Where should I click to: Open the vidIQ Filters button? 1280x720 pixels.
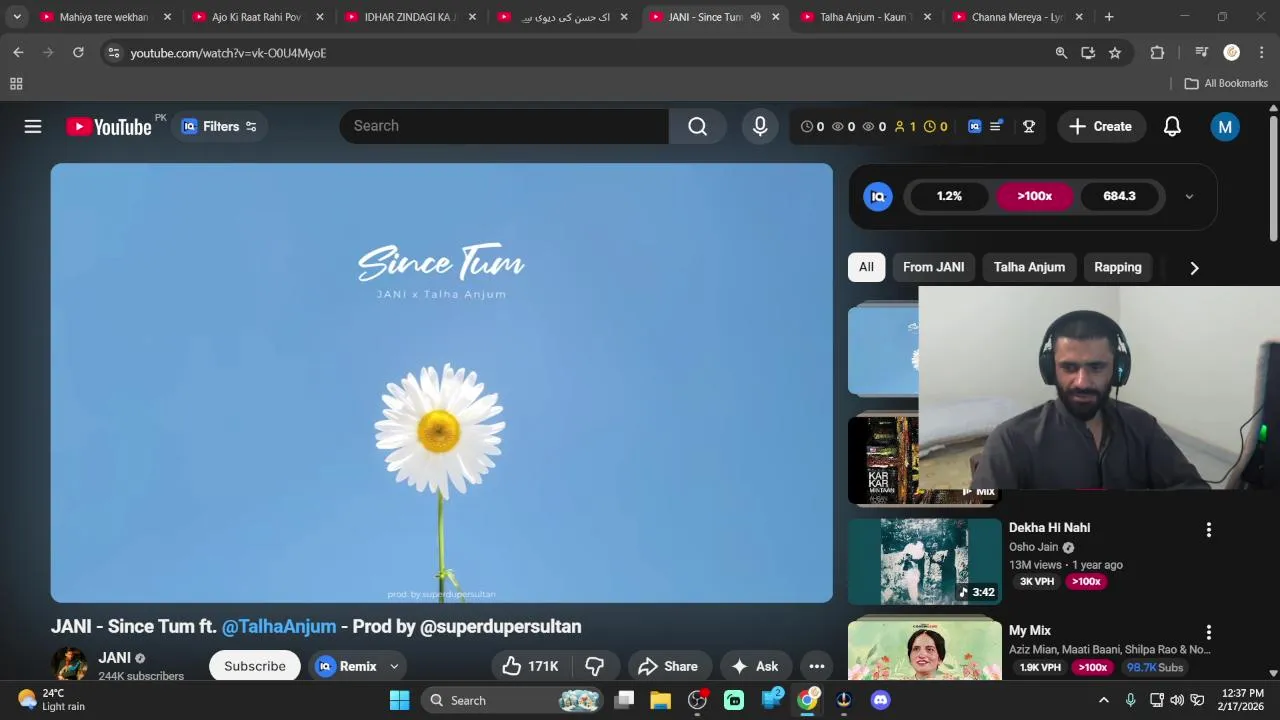coord(219,126)
